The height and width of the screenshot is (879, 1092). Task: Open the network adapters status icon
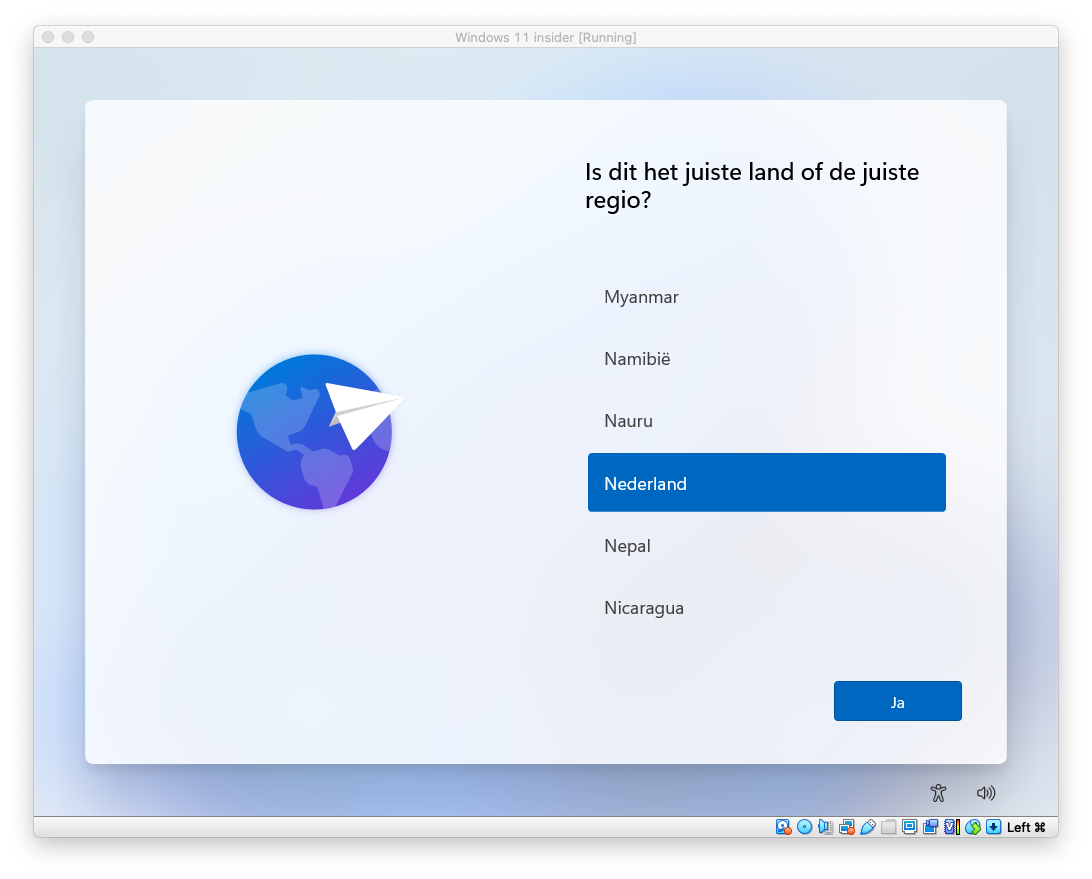pos(846,827)
